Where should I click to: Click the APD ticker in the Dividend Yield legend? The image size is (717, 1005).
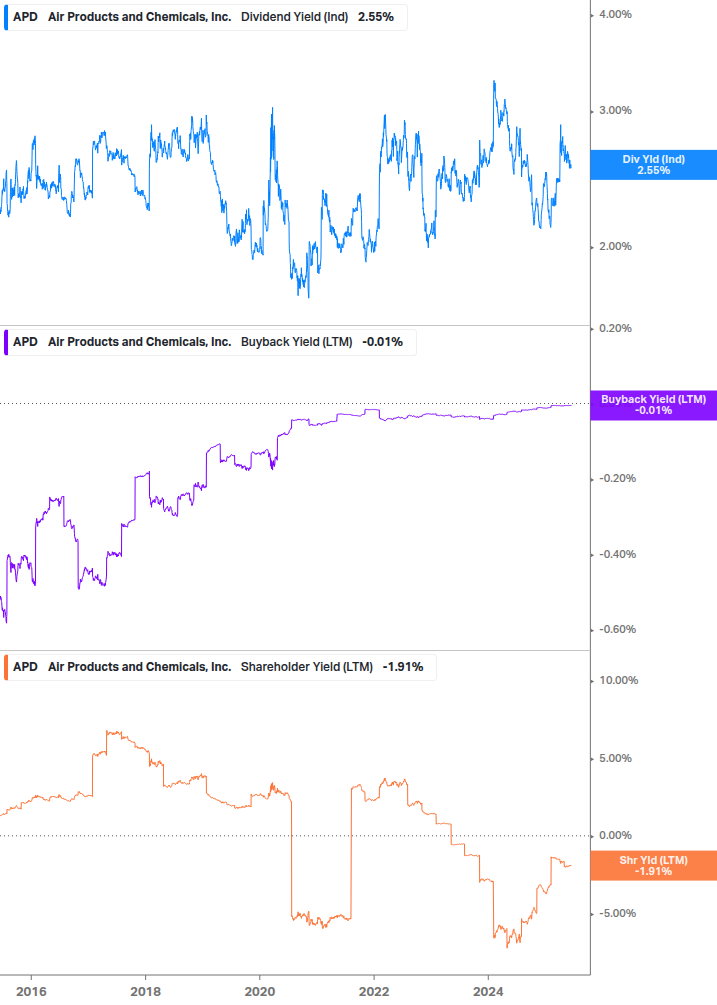[x=26, y=17]
